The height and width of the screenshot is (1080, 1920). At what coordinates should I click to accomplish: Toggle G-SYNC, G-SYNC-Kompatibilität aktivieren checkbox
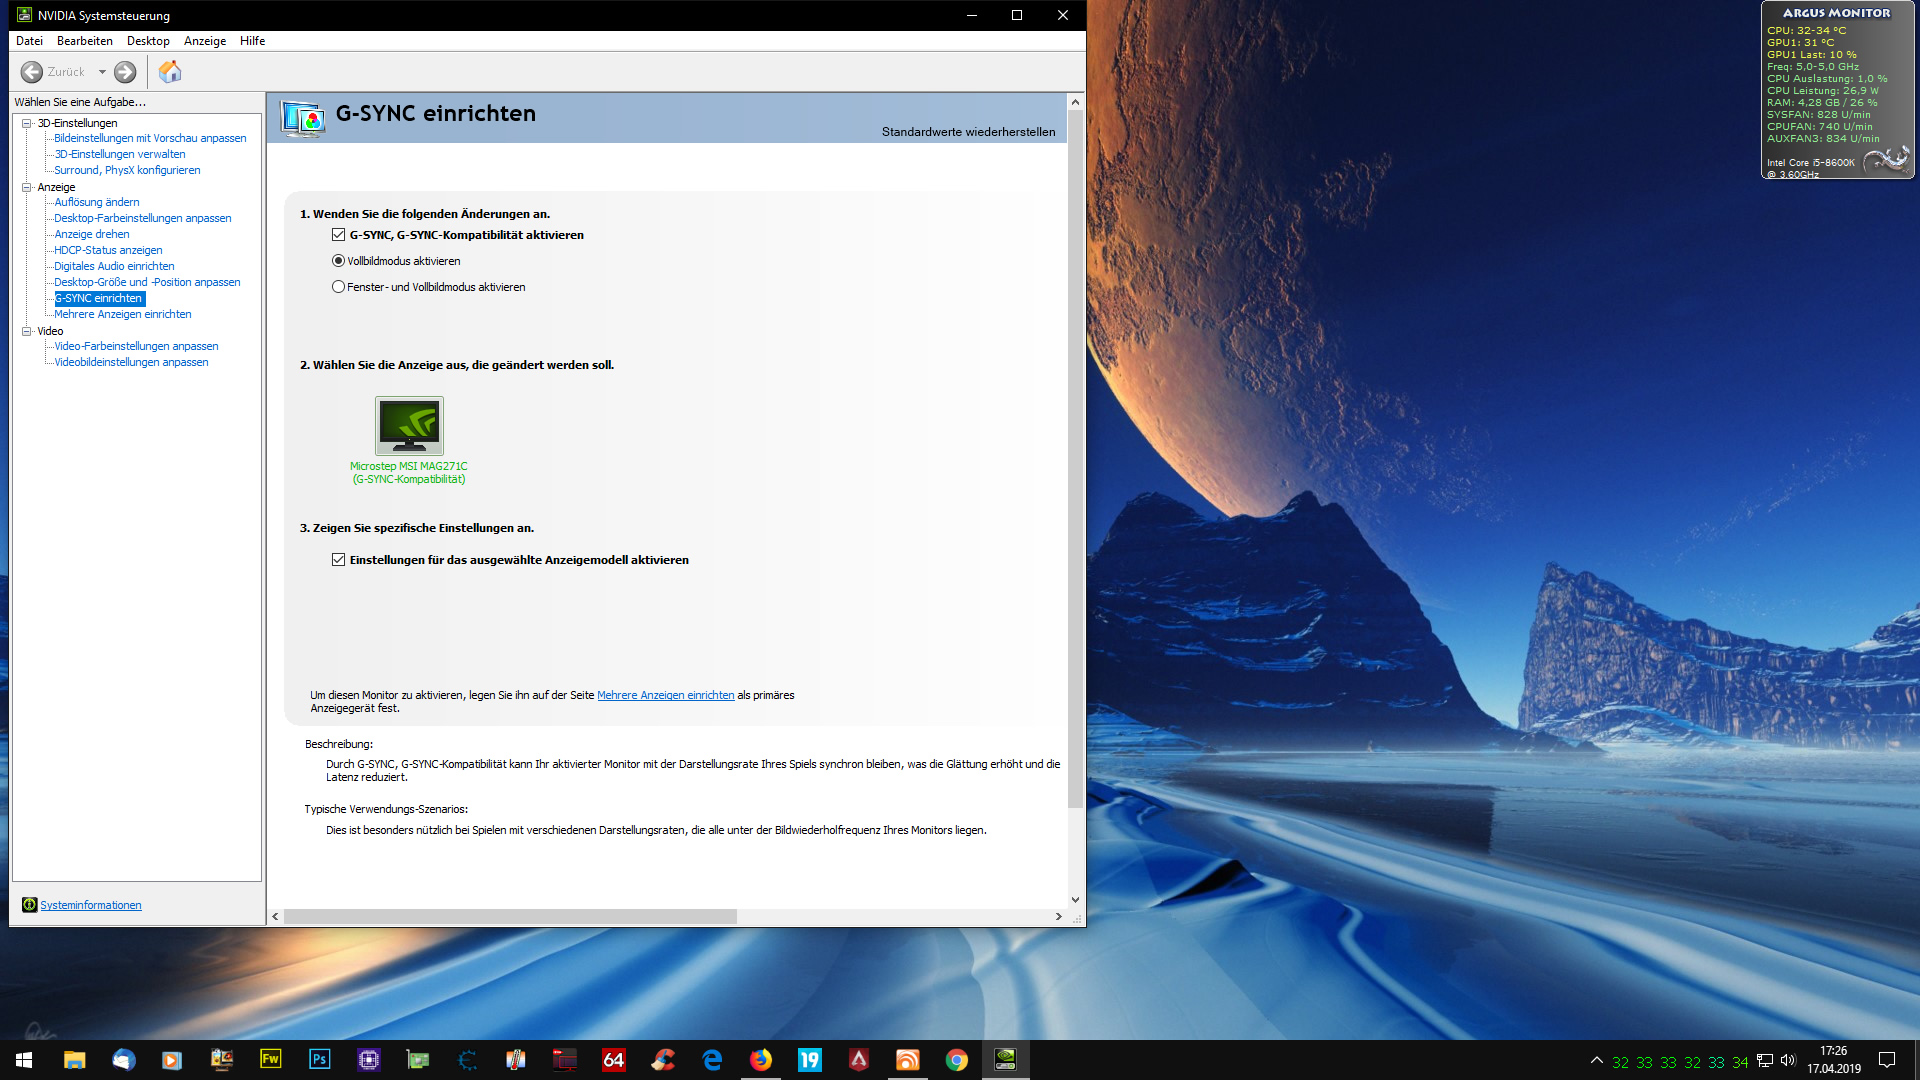pyautogui.click(x=339, y=235)
